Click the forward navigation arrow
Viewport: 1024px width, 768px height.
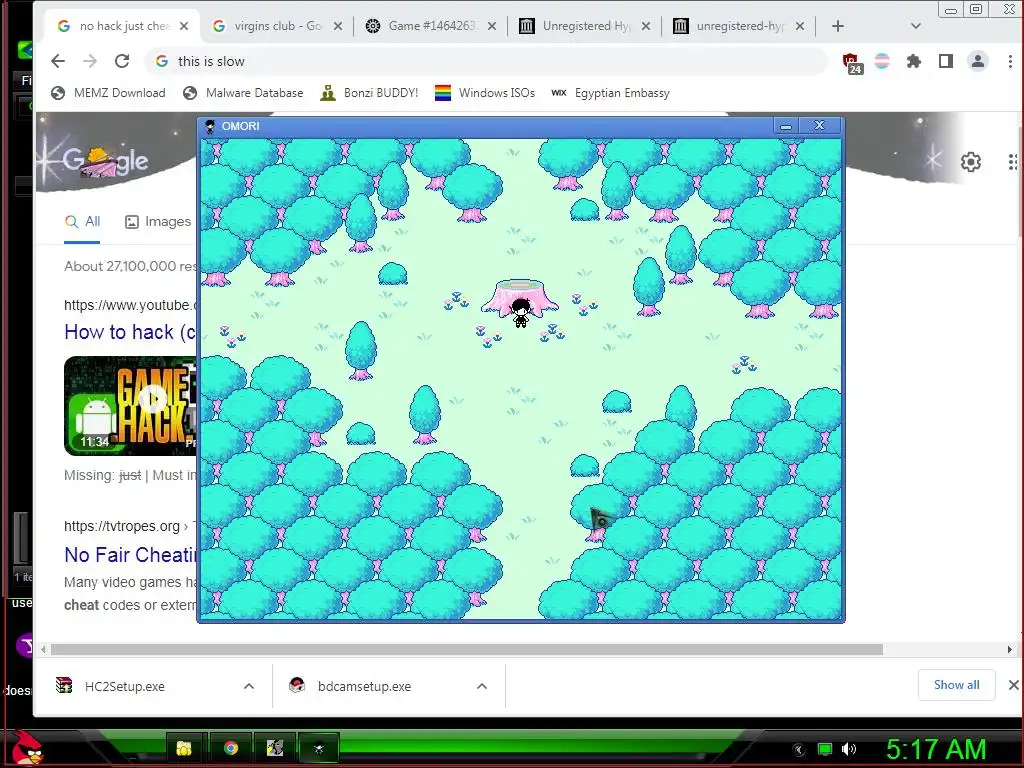[90, 61]
